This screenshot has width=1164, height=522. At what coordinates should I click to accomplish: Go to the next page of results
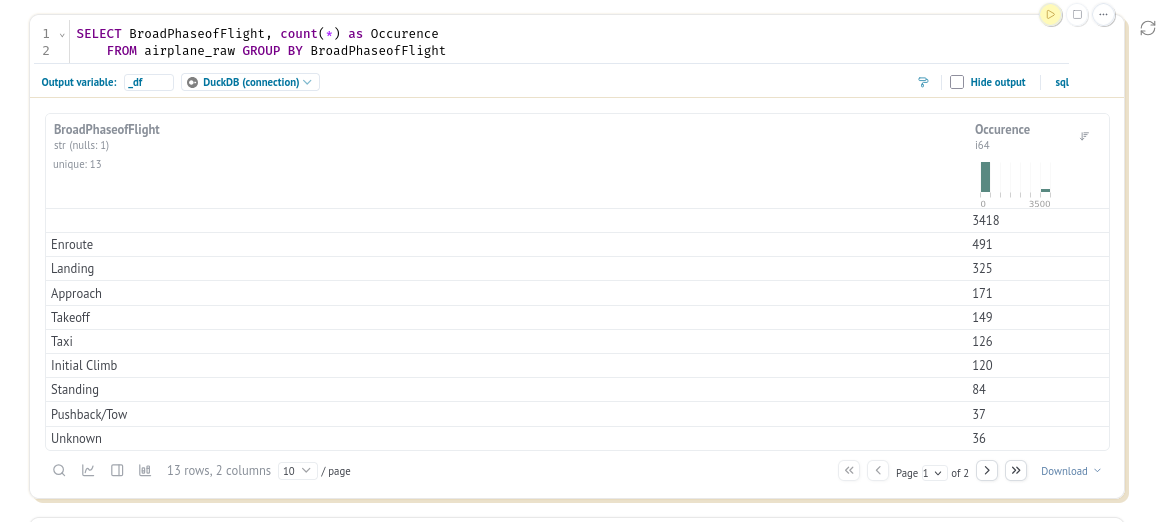click(x=987, y=470)
